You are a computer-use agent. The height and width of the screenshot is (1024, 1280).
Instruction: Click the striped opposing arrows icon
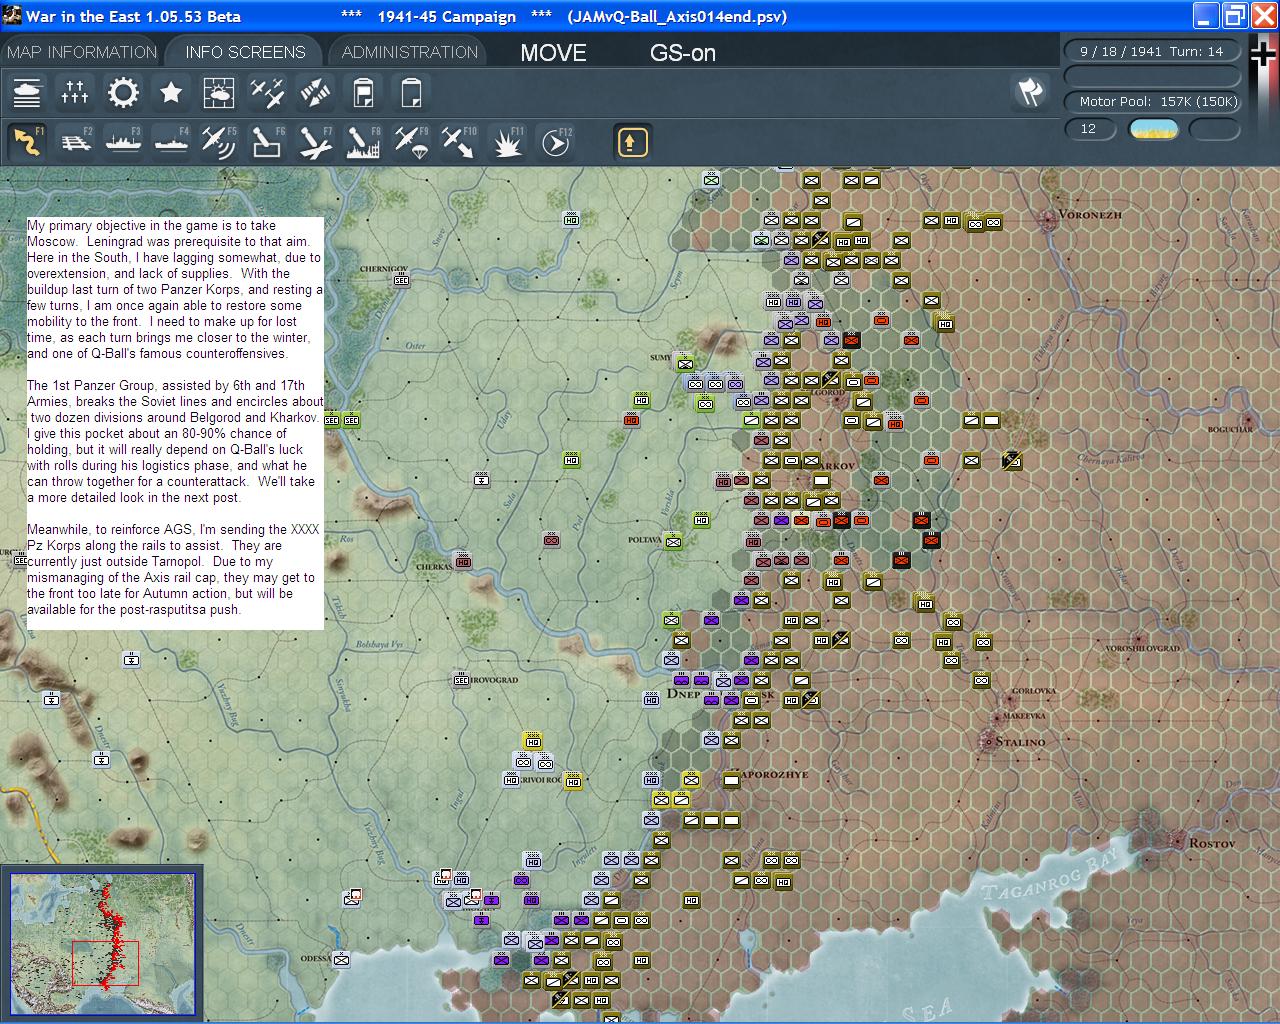point(315,93)
